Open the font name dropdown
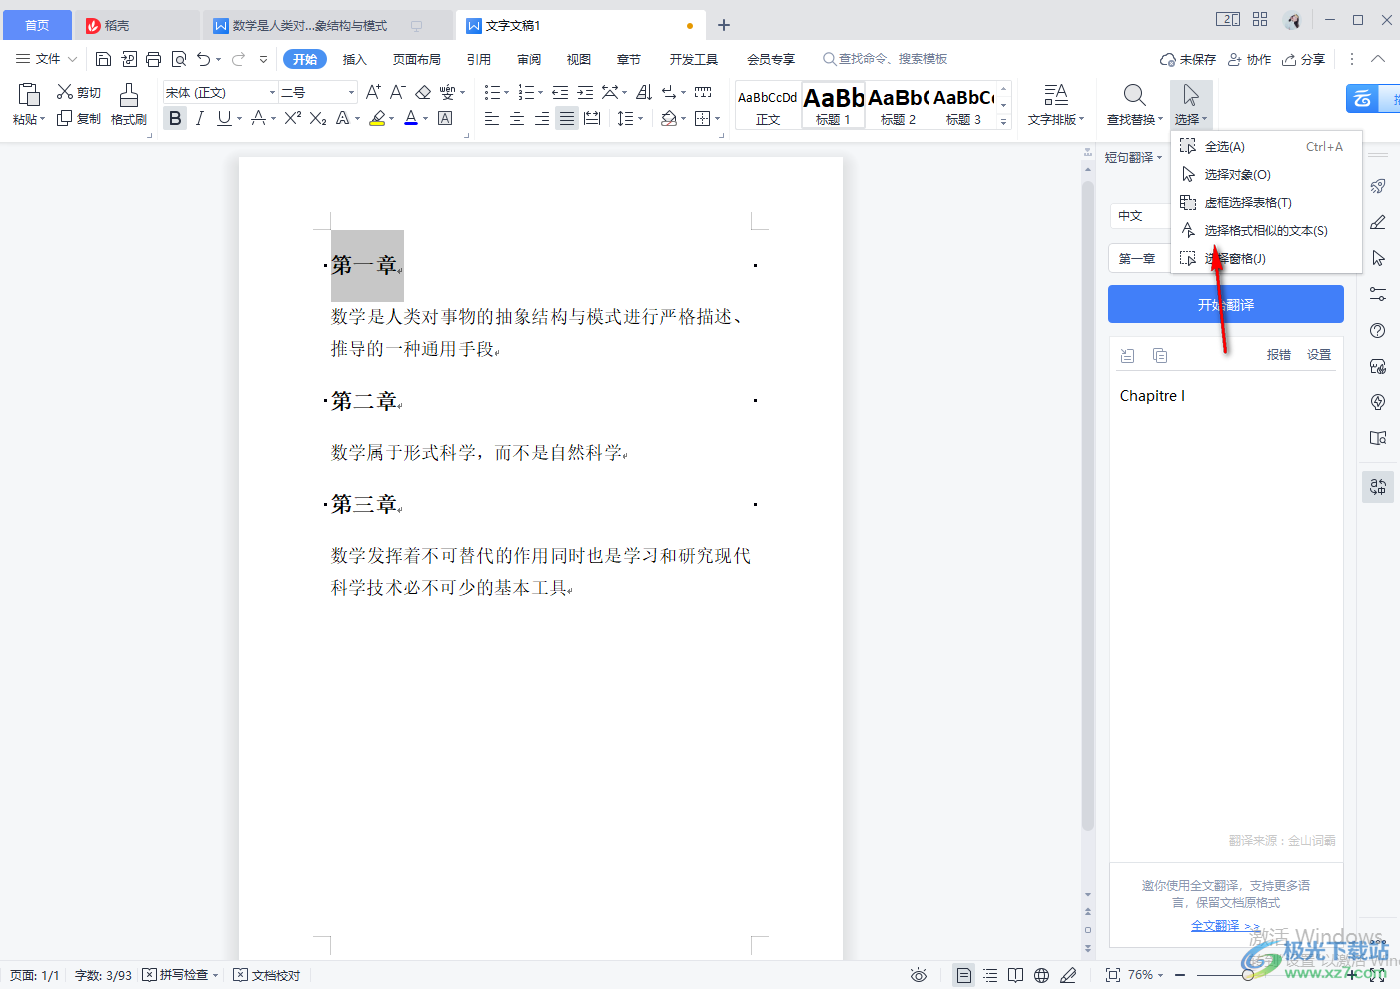 point(272,92)
